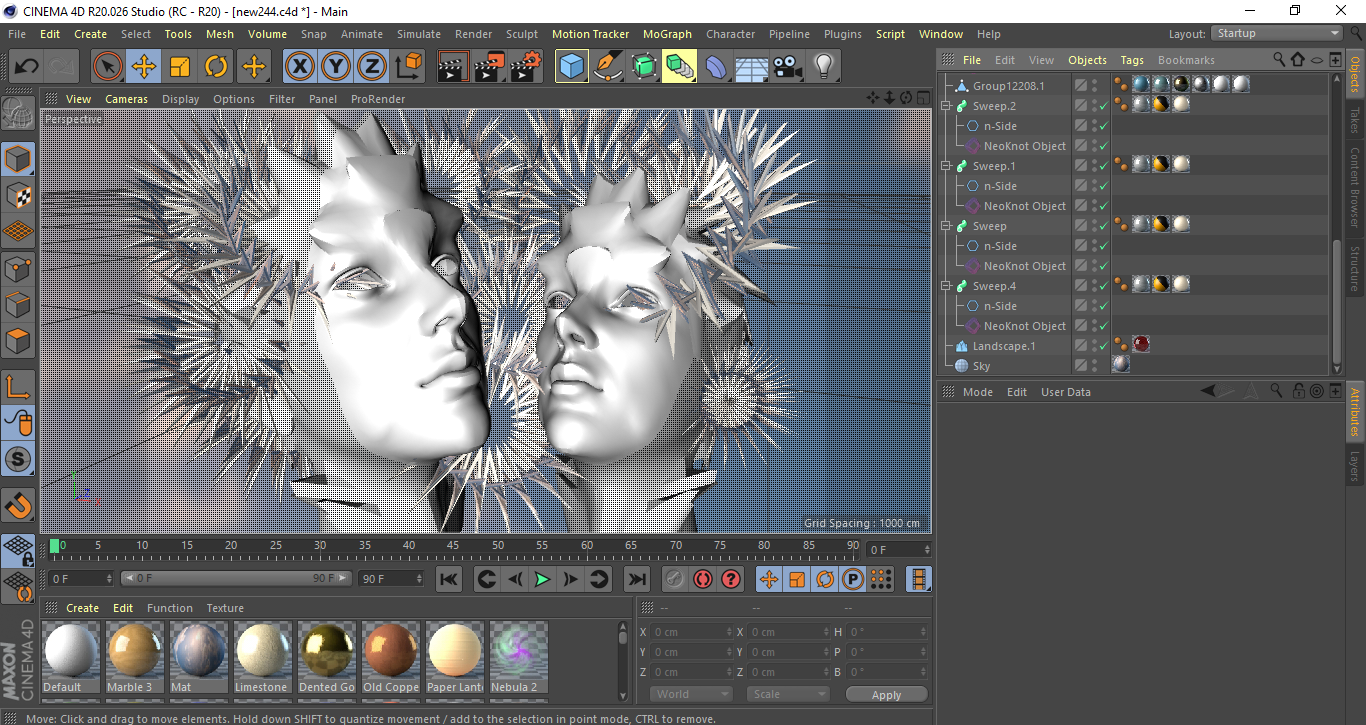Screen dimensions: 1366x725
Task: Switch to Polygons mode icon
Action: click(18, 340)
